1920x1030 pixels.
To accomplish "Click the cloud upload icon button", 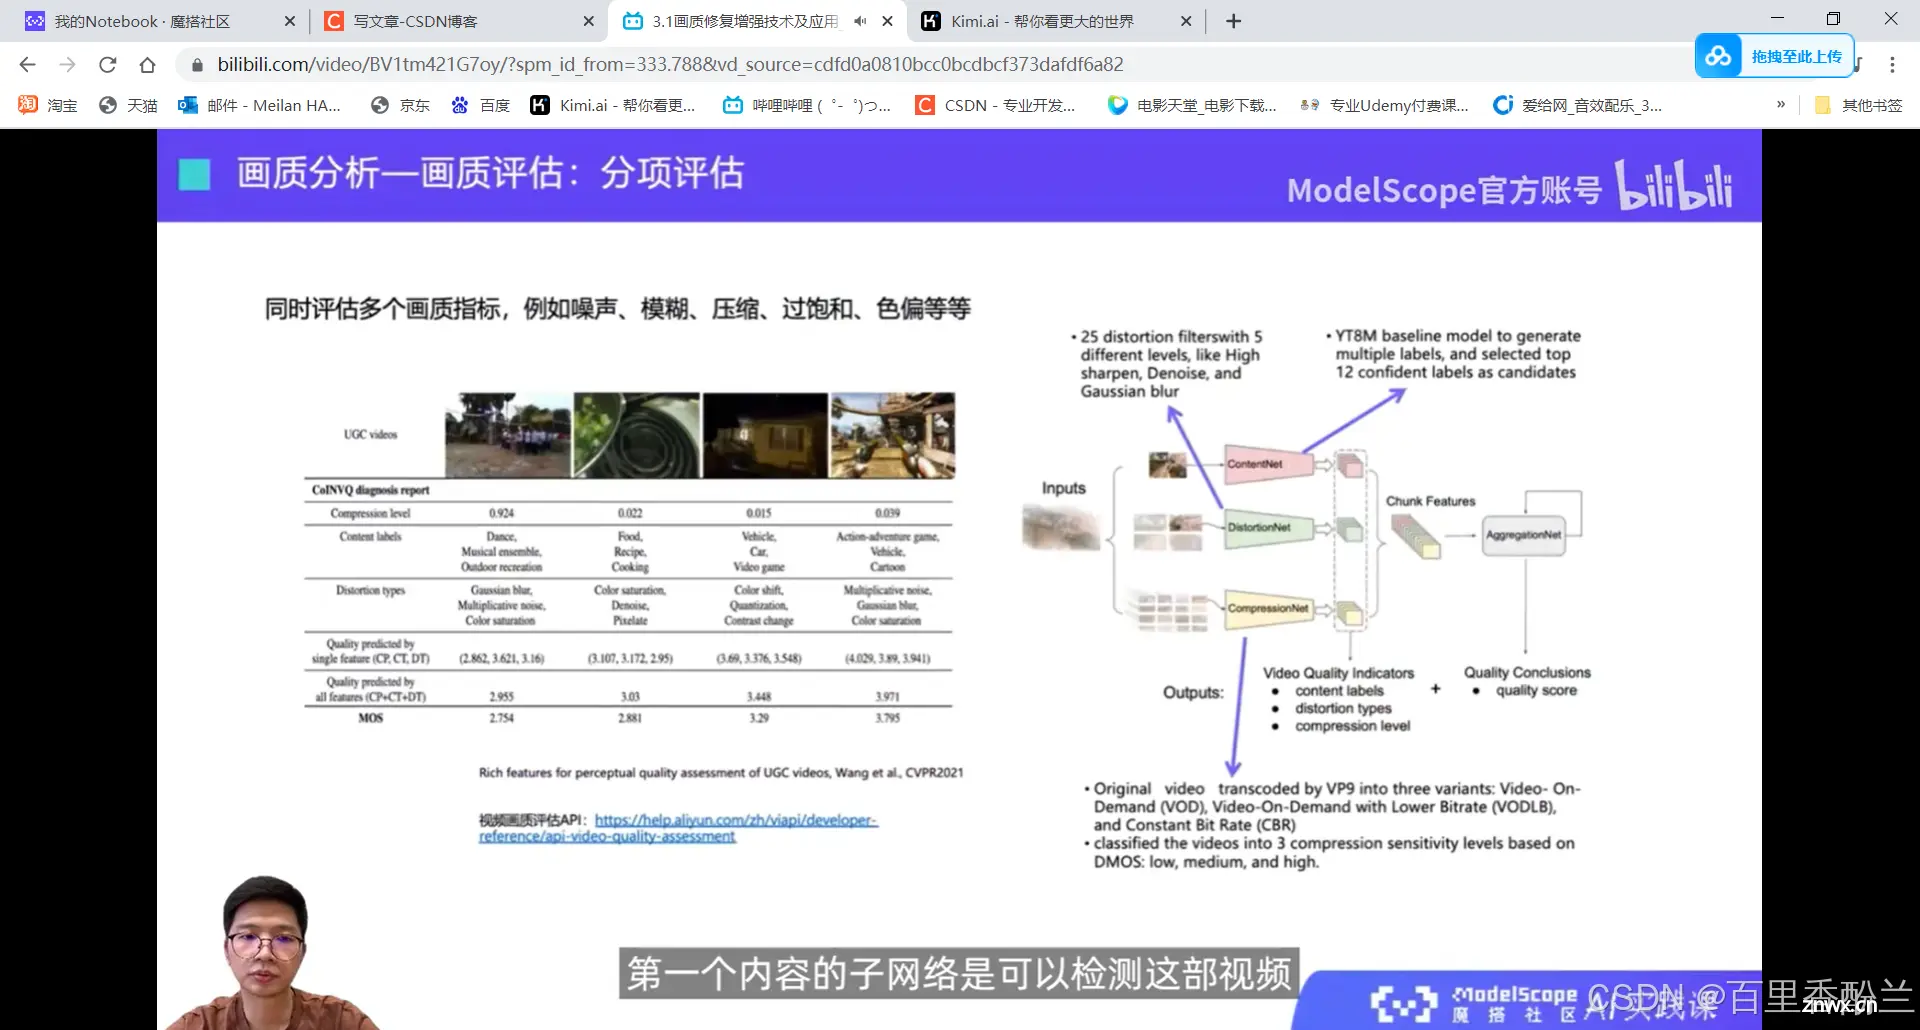I will pyautogui.click(x=1719, y=56).
